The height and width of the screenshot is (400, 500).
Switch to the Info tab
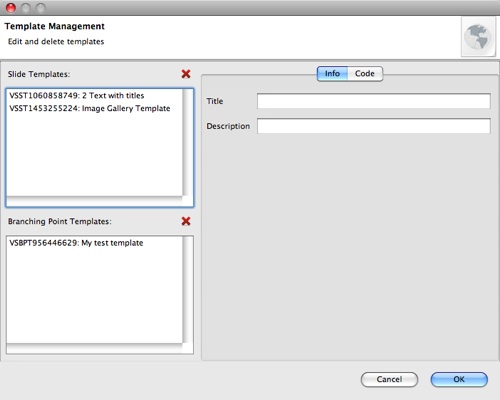coord(332,73)
